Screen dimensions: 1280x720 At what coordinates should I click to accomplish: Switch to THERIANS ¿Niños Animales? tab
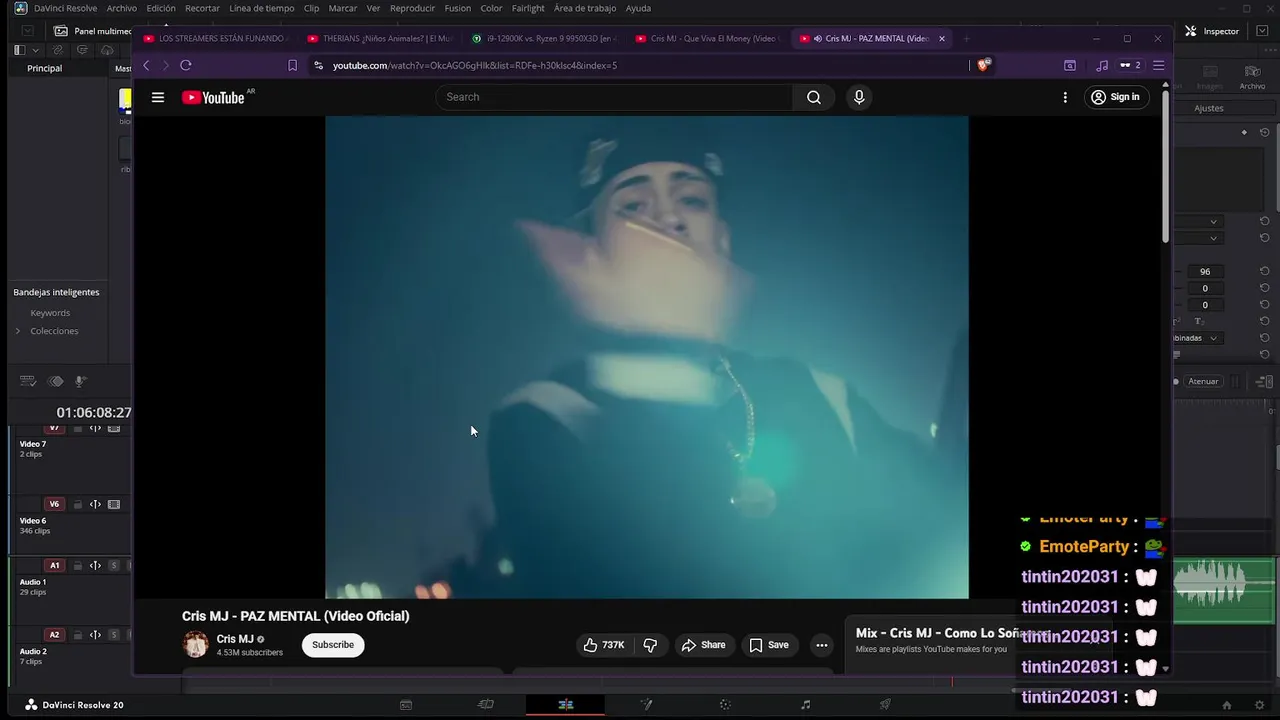(381, 38)
